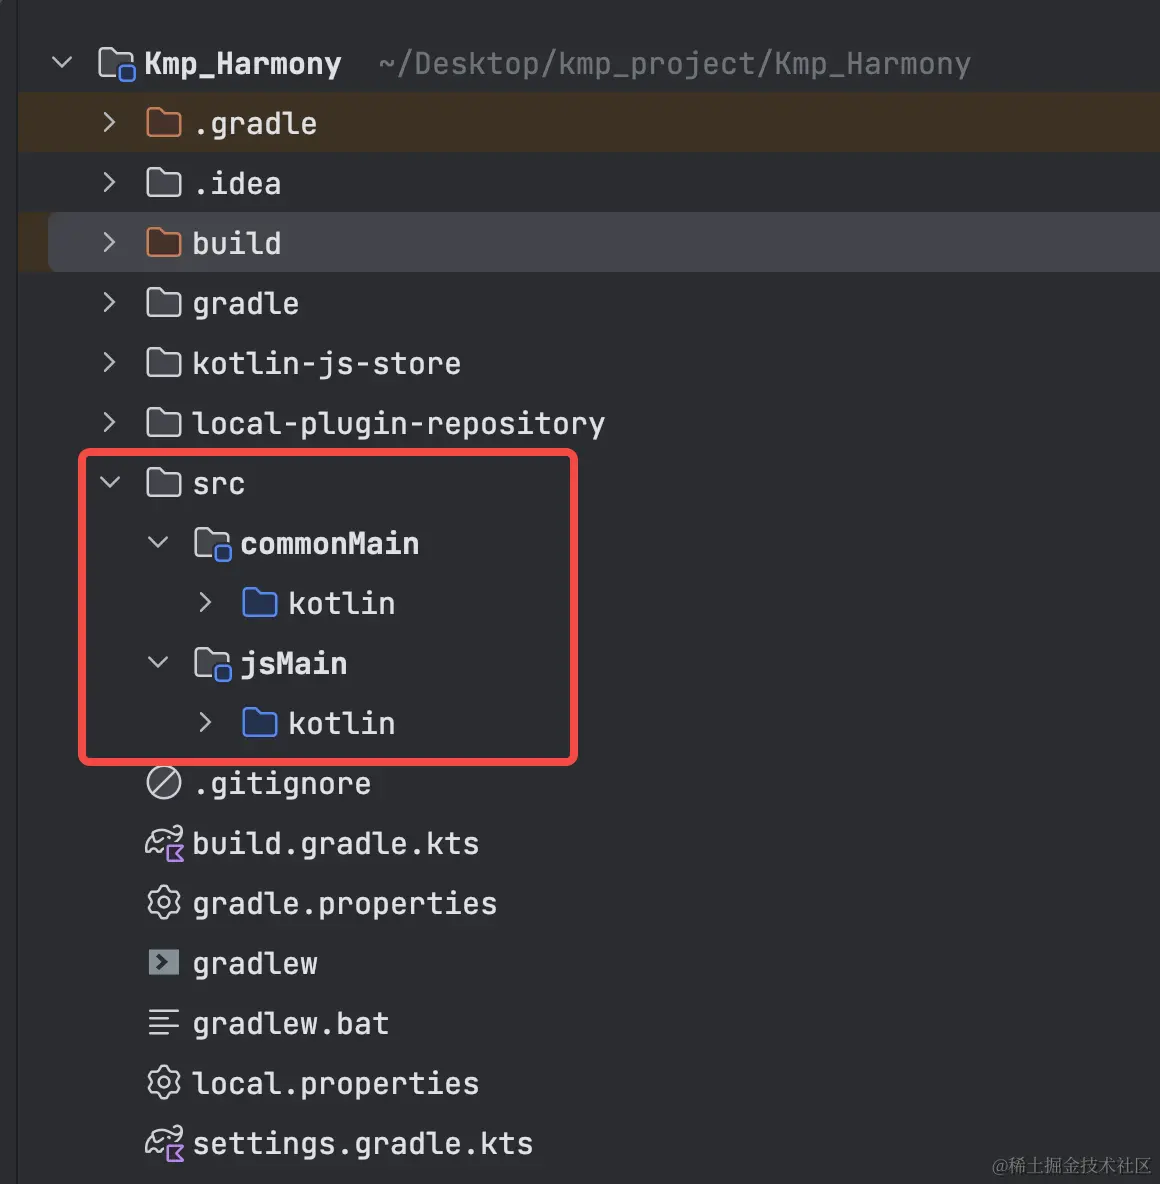This screenshot has width=1160, height=1184.
Task: Click the commonMain source set folder icon
Action: tap(212, 544)
